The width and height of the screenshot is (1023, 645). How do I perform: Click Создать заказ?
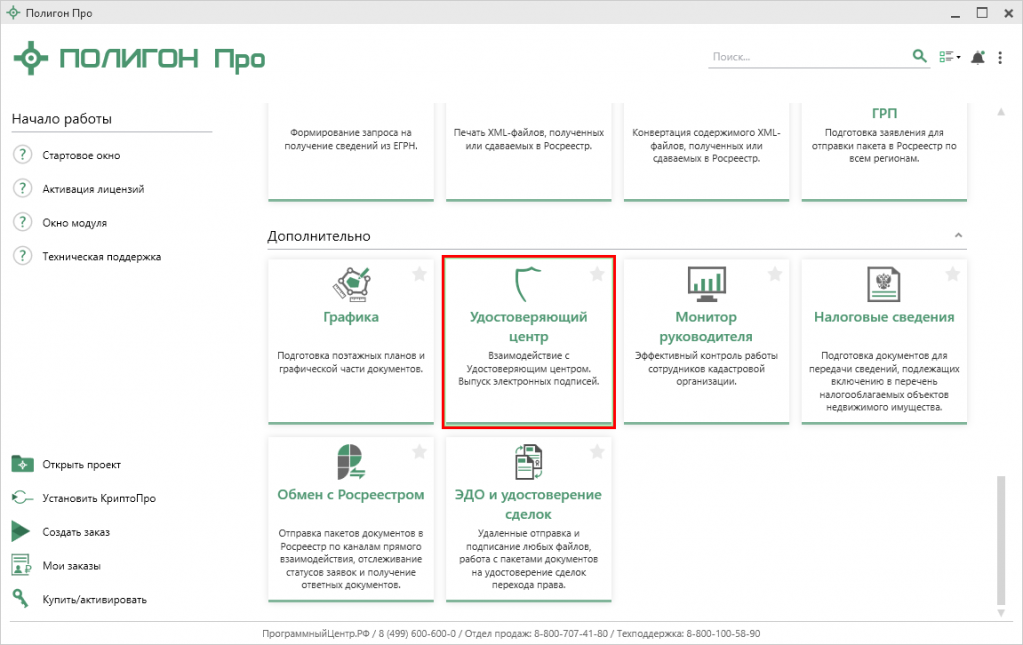pyautogui.click(x=76, y=532)
